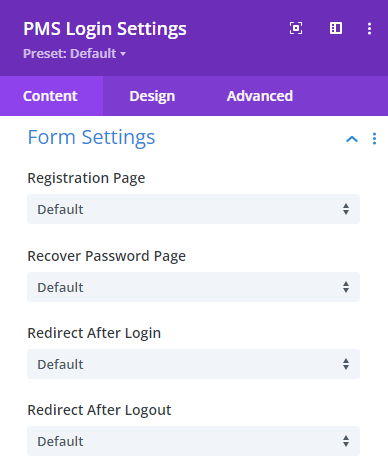
Task: Collapse the Form Settings section chevron
Action: [x=352, y=139]
